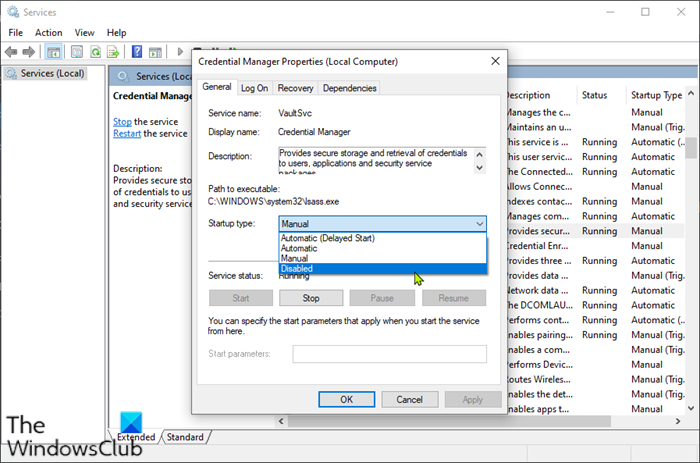Click the Start Service play icon
The width and height of the screenshot is (700, 463).
click(x=180, y=52)
